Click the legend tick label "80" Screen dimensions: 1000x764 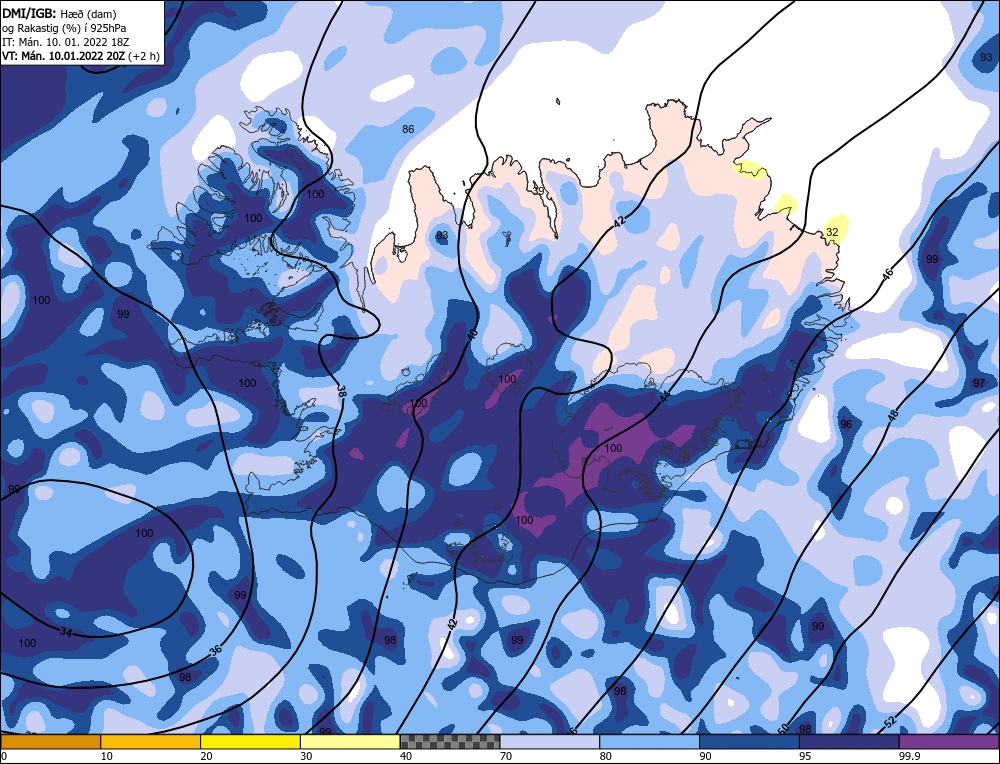605,756
